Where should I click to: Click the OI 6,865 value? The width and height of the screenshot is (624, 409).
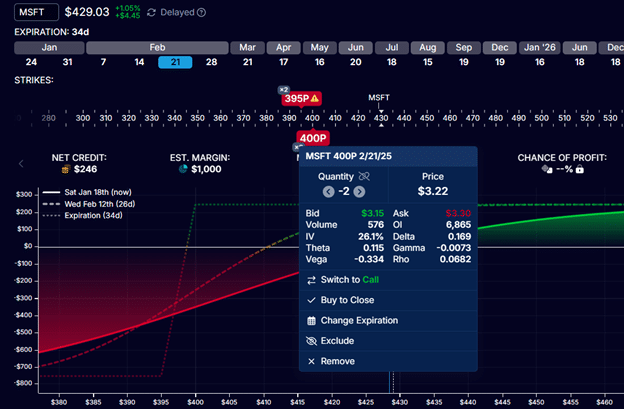click(458, 225)
